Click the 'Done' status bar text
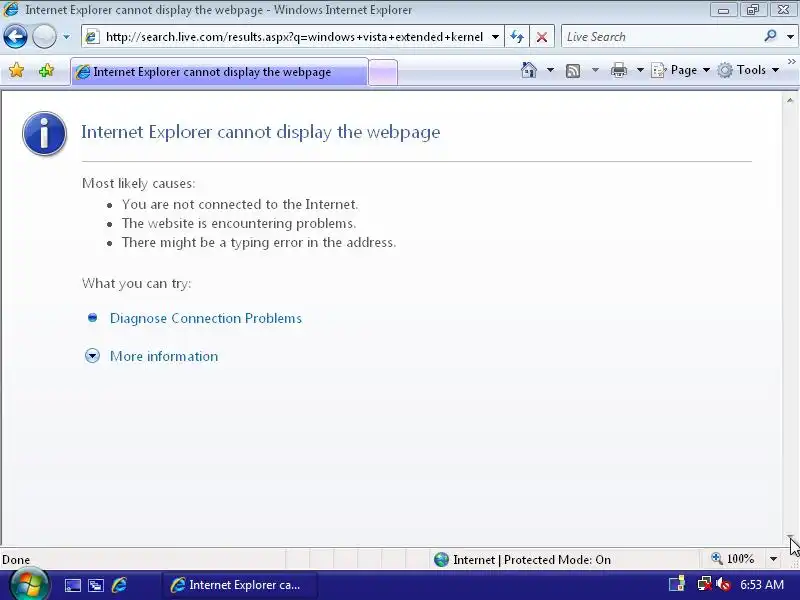 [x=16, y=560]
